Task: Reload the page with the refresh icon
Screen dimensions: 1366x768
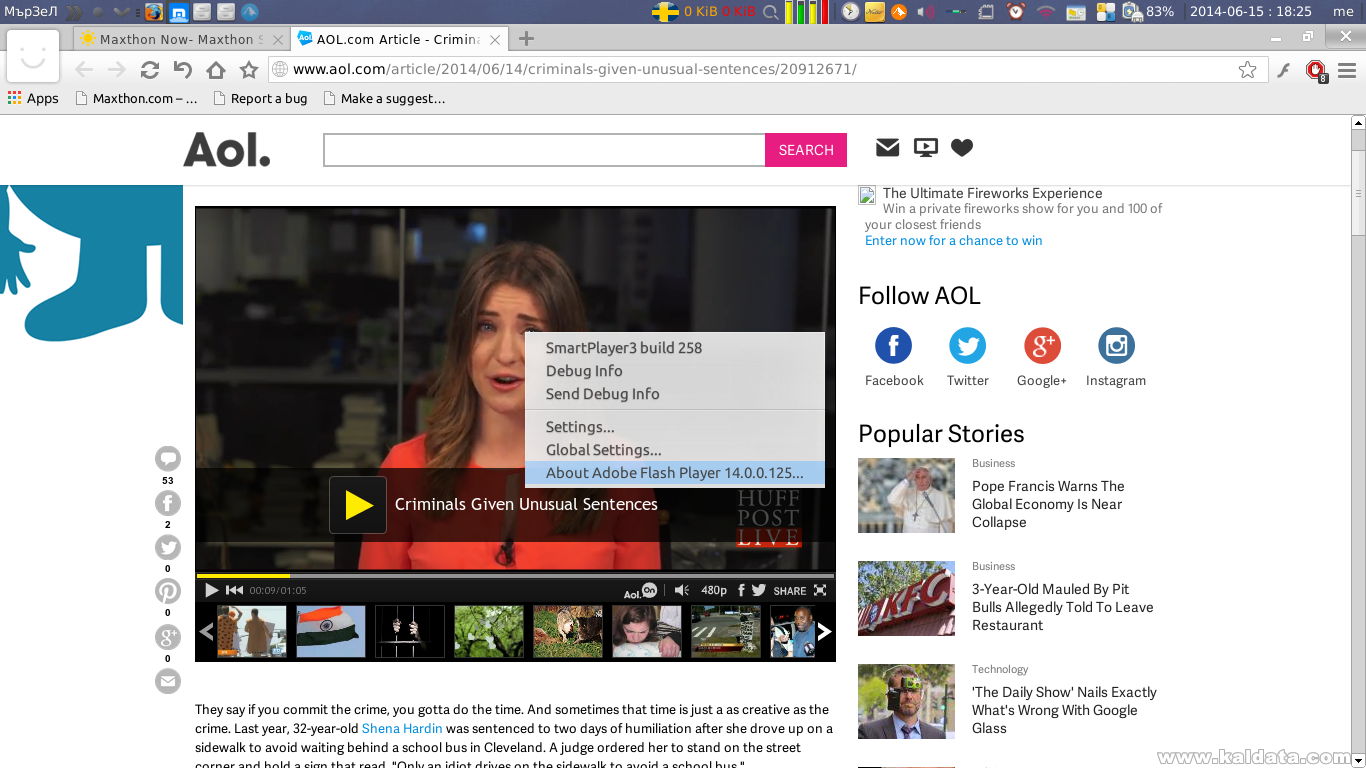Action: point(150,70)
